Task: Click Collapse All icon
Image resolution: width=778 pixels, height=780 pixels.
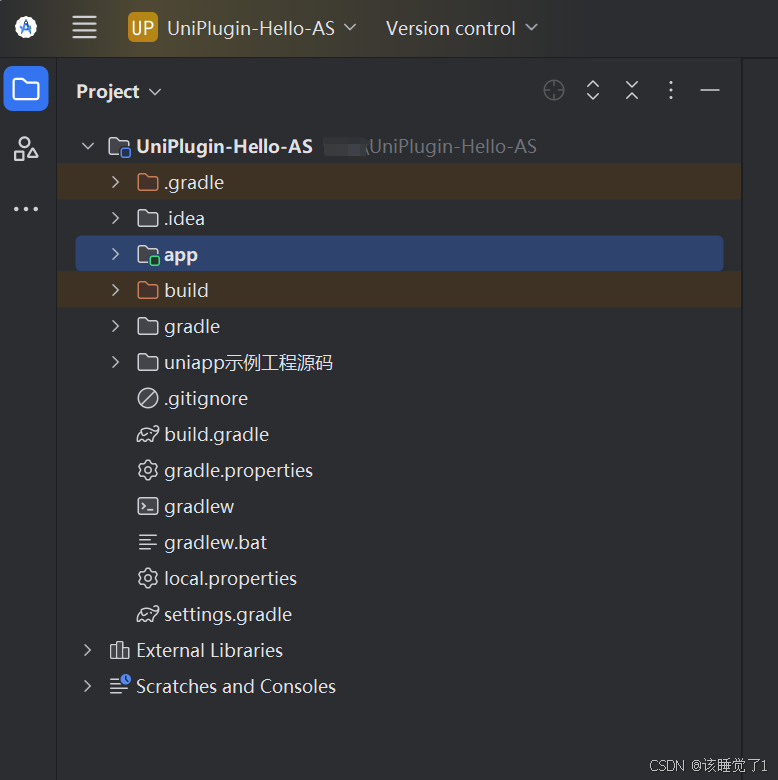Action: click(632, 90)
